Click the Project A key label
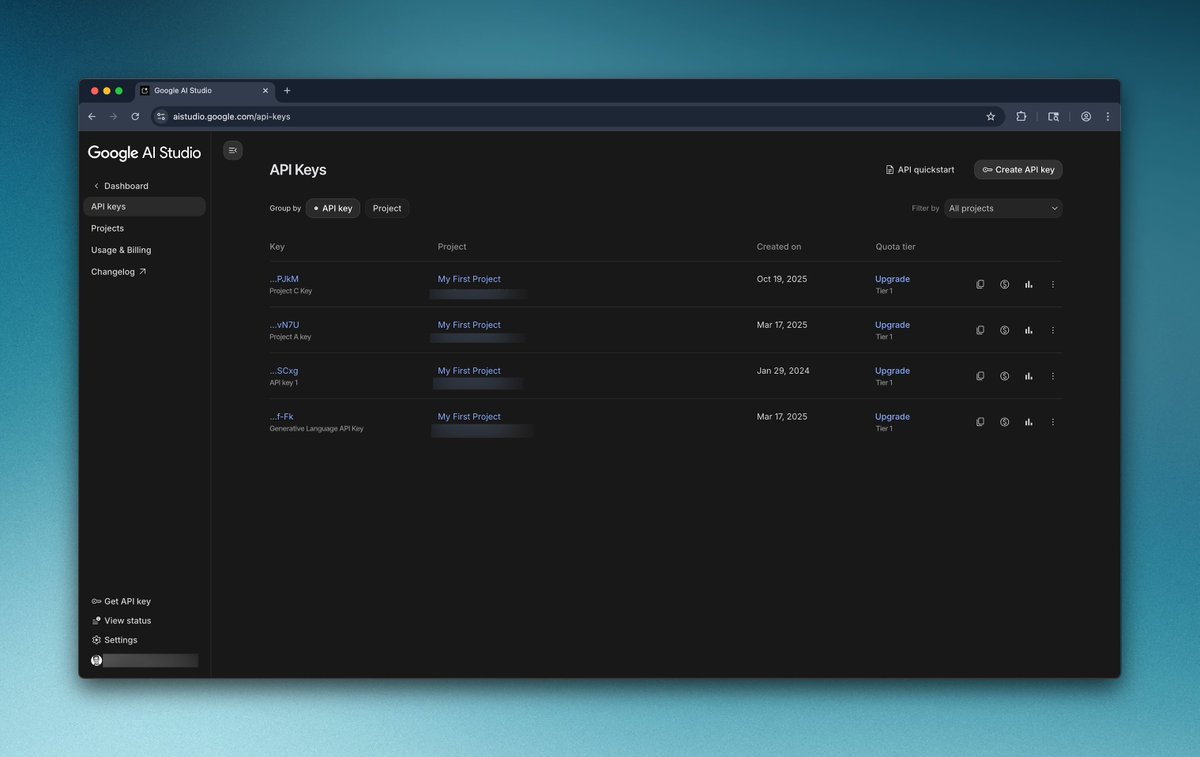Viewport: 1200px width, 757px height. coord(290,337)
